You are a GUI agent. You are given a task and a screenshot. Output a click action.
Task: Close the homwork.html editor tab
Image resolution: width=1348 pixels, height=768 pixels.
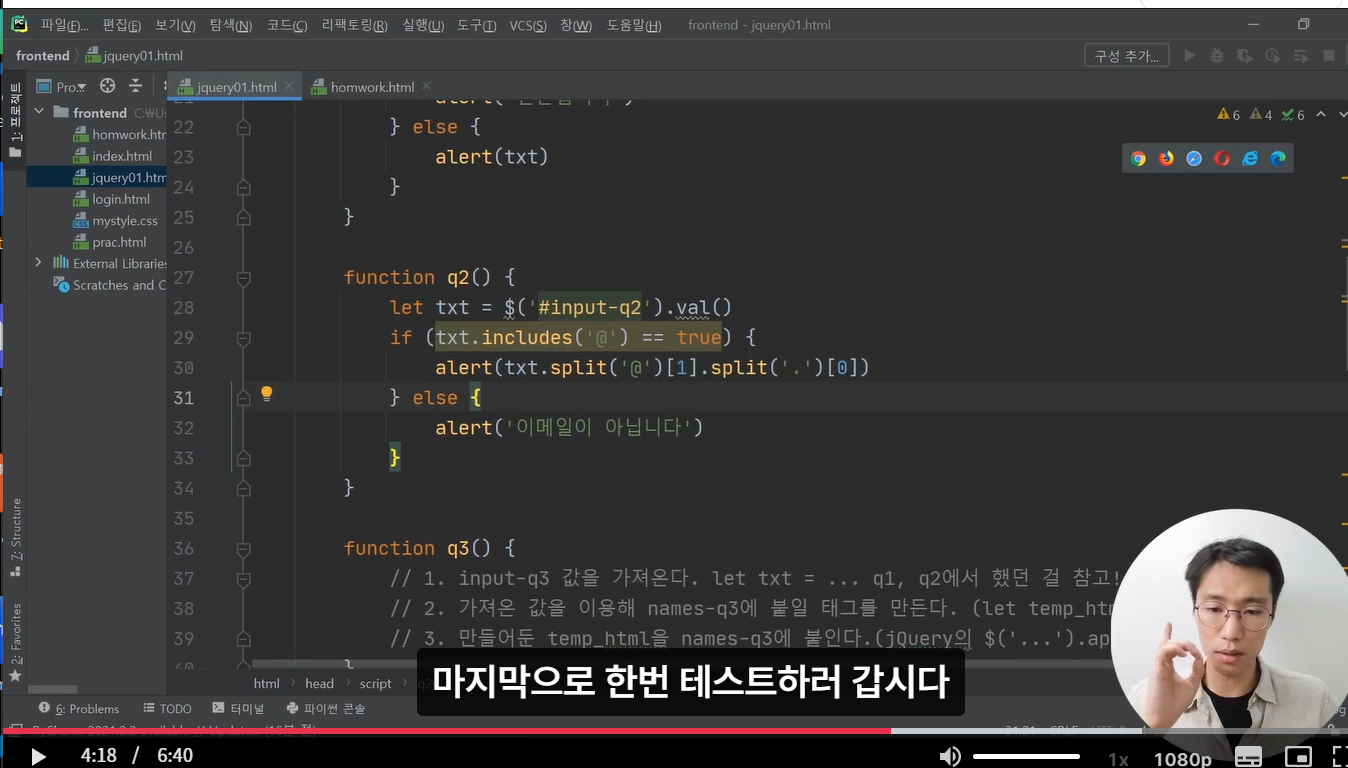point(427,87)
